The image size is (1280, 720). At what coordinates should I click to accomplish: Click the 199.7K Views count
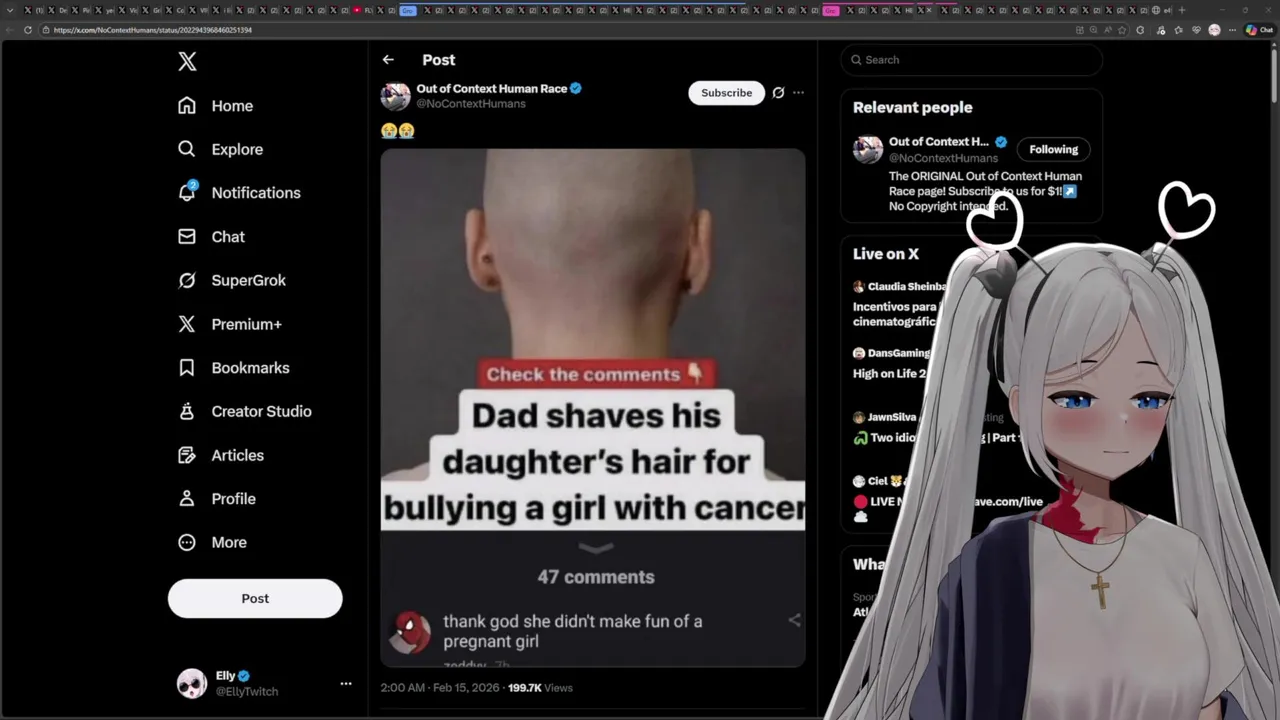540,688
